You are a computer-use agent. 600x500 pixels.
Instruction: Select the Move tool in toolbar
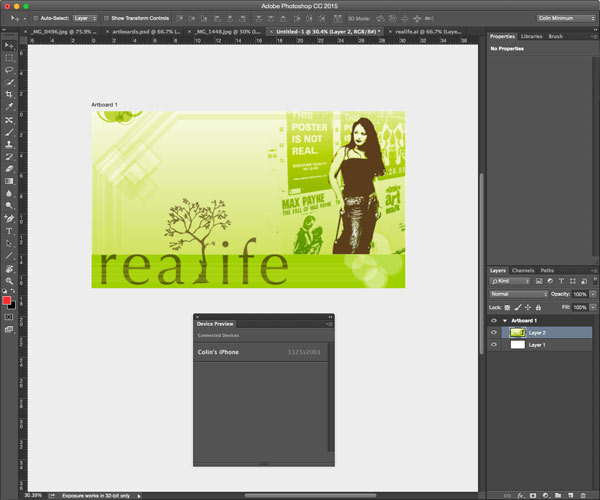click(9, 46)
